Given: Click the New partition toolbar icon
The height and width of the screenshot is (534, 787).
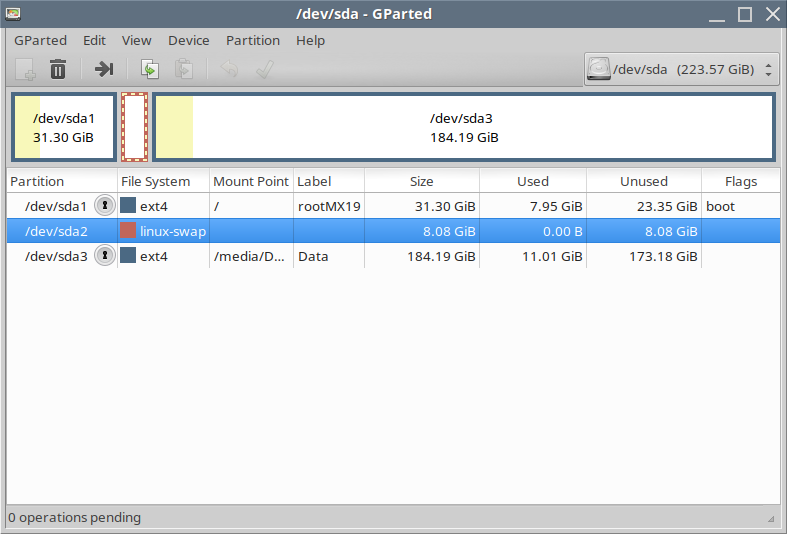Looking at the screenshot, I should [26, 69].
